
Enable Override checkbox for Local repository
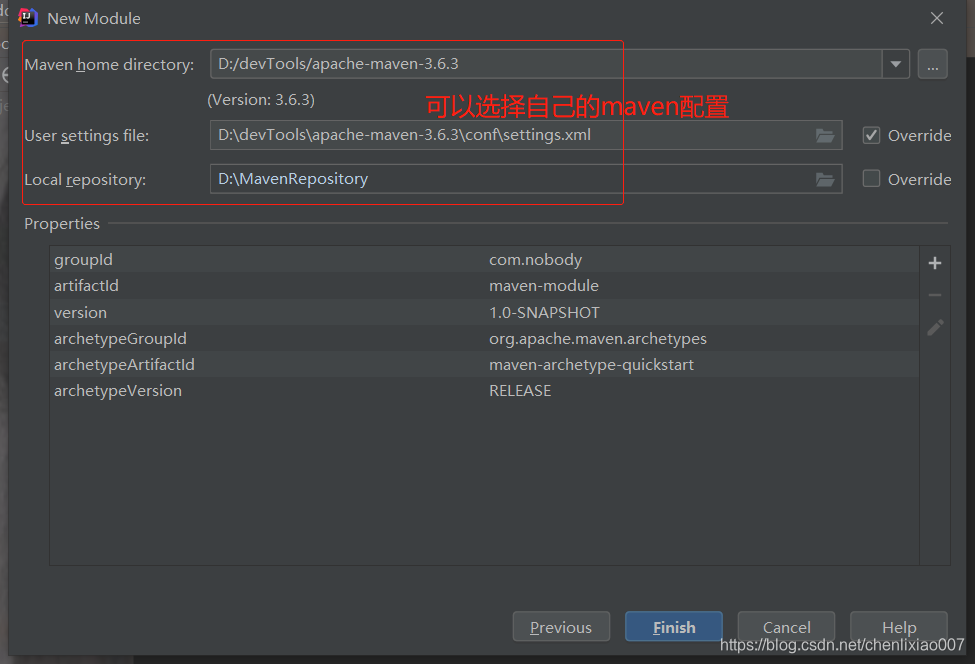point(871,179)
